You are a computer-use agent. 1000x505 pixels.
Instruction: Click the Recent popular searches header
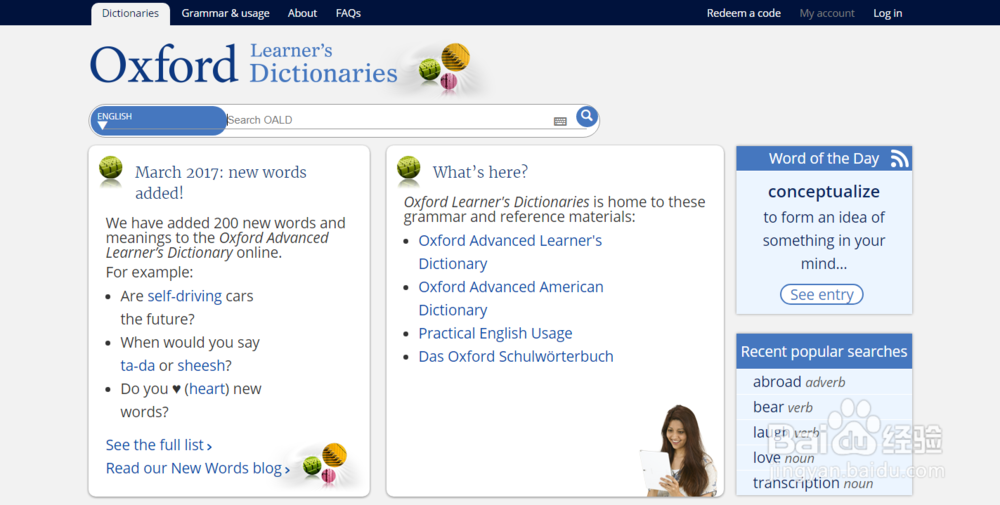tap(824, 351)
